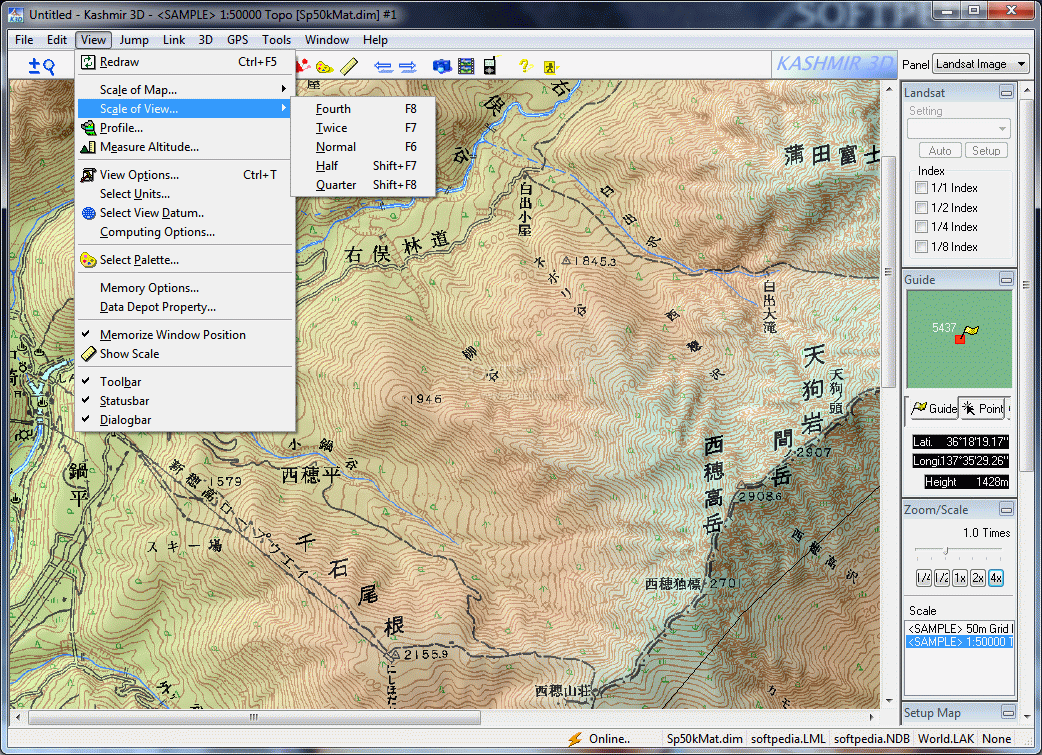Toggle the 1/4 Index checkbox

[x=921, y=227]
